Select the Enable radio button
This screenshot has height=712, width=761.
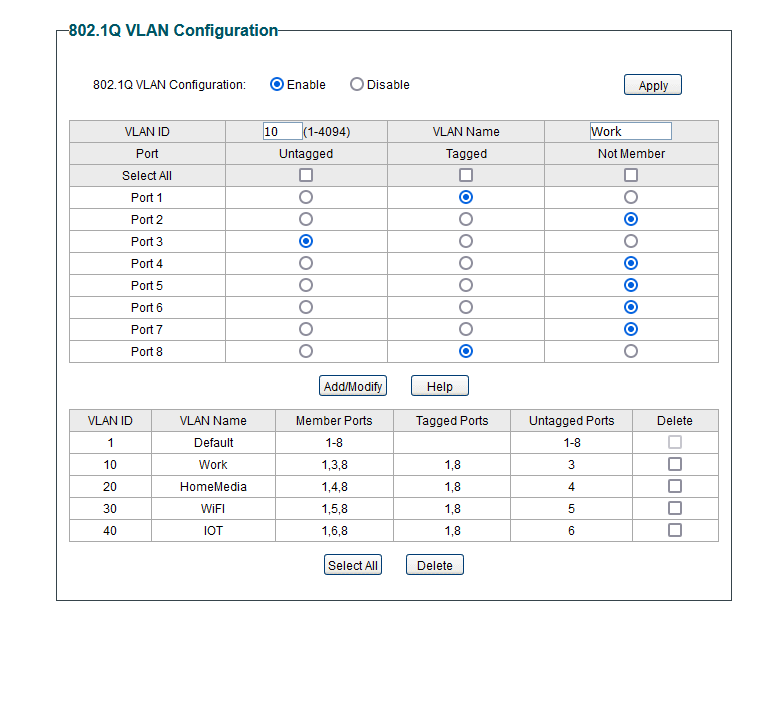(x=277, y=84)
